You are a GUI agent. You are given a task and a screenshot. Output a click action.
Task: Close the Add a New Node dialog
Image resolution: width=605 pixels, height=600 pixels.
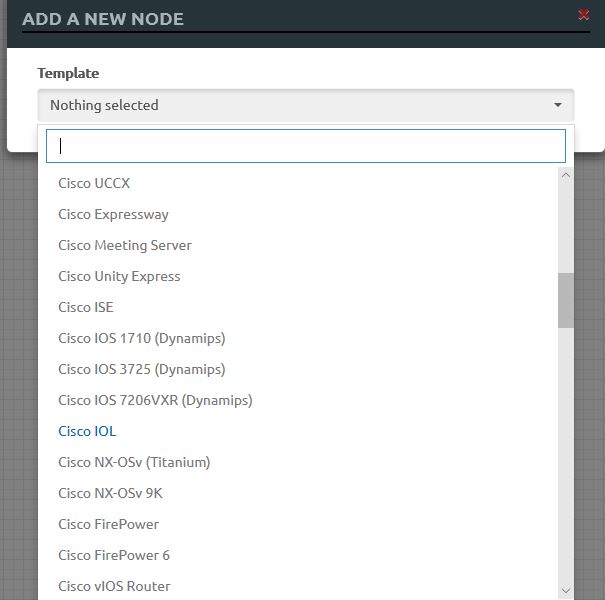click(583, 15)
